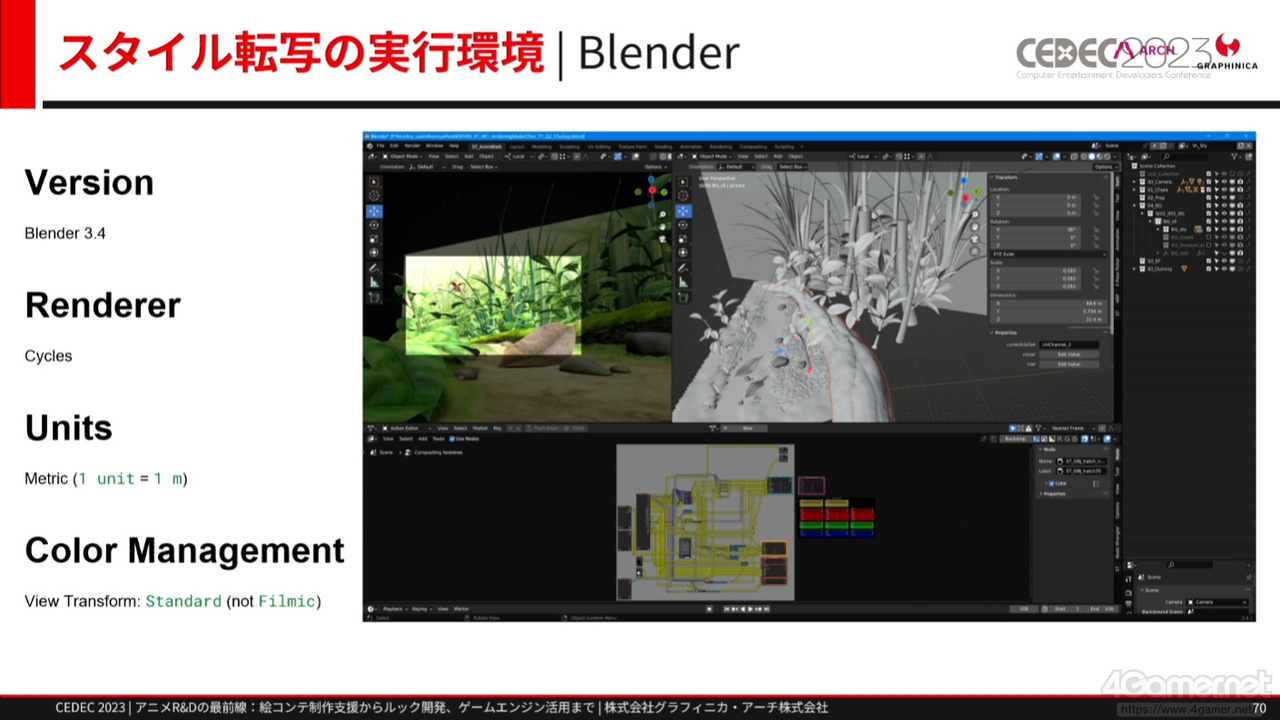Viewport: 1280px width, 720px height.
Task: Select the Transform tool in left viewport toolbar
Action: point(374,253)
